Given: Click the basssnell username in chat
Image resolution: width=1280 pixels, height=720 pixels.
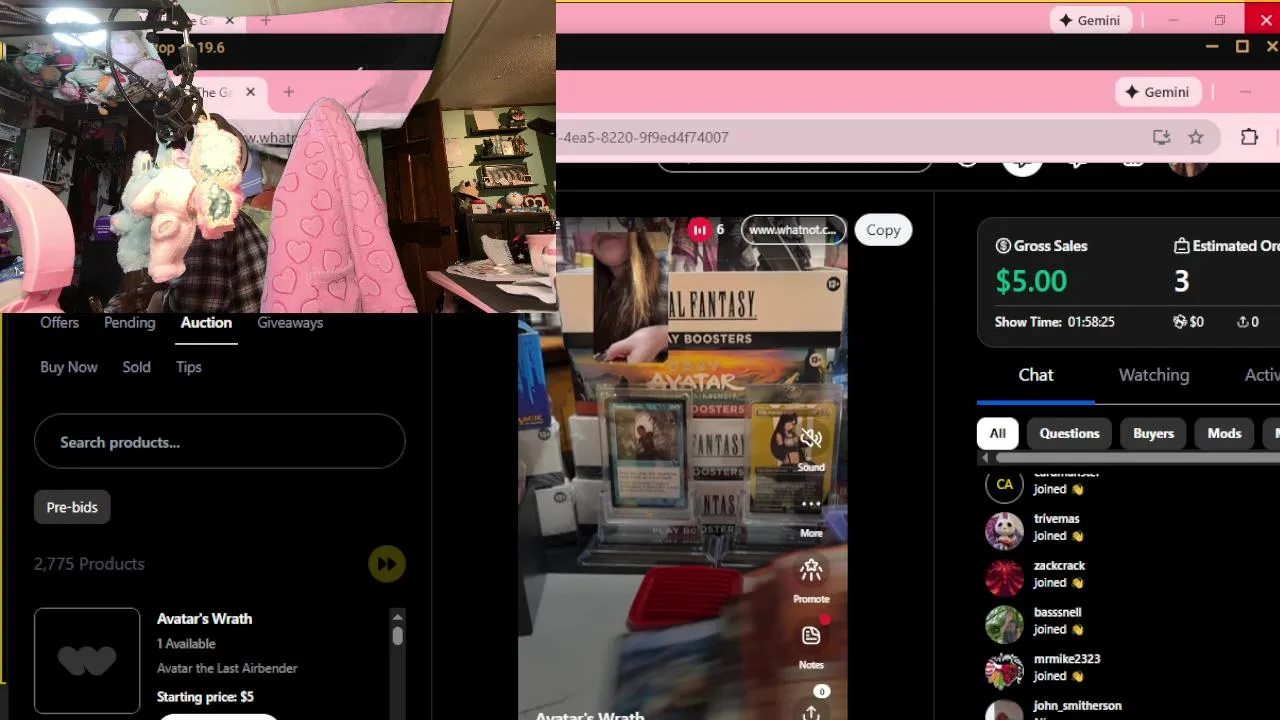Looking at the screenshot, I should (x=1057, y=612).
